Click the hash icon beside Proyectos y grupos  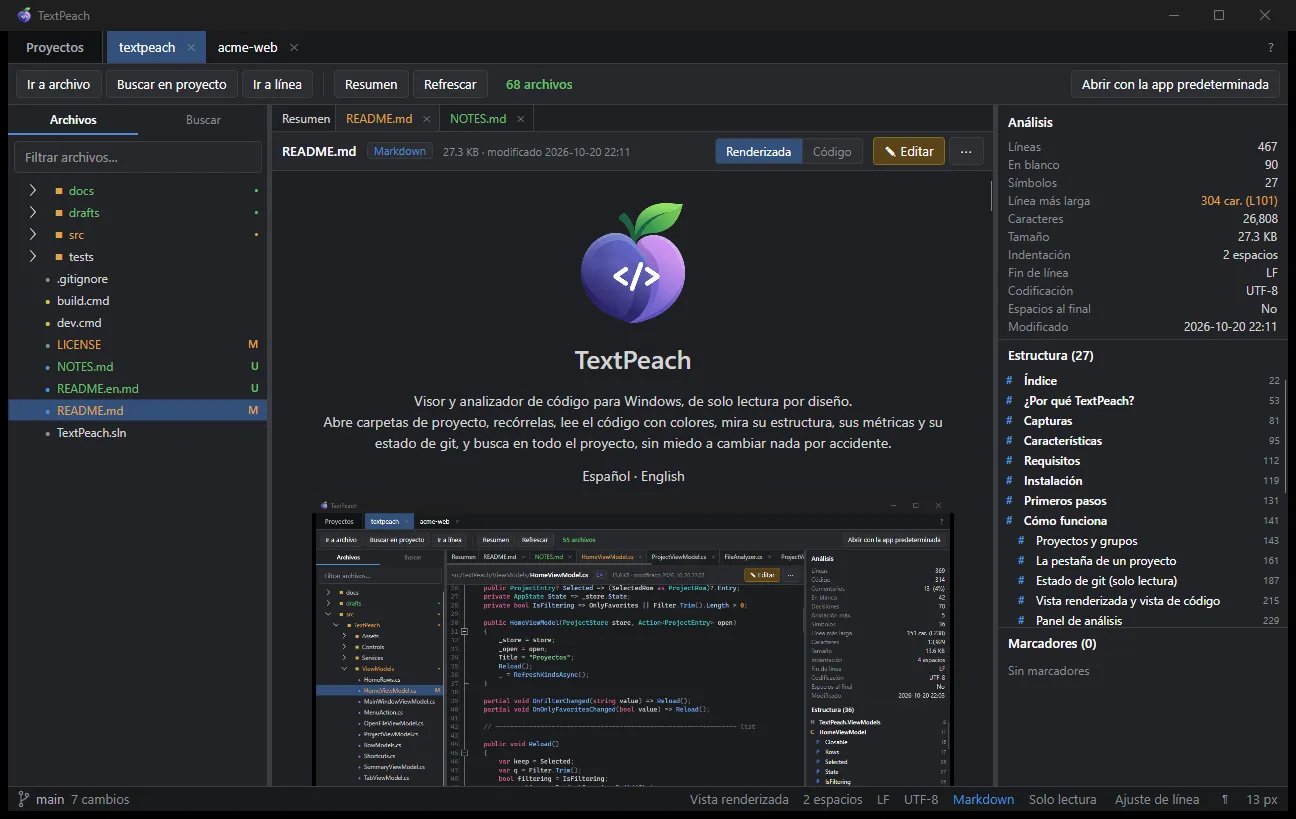1021,541
